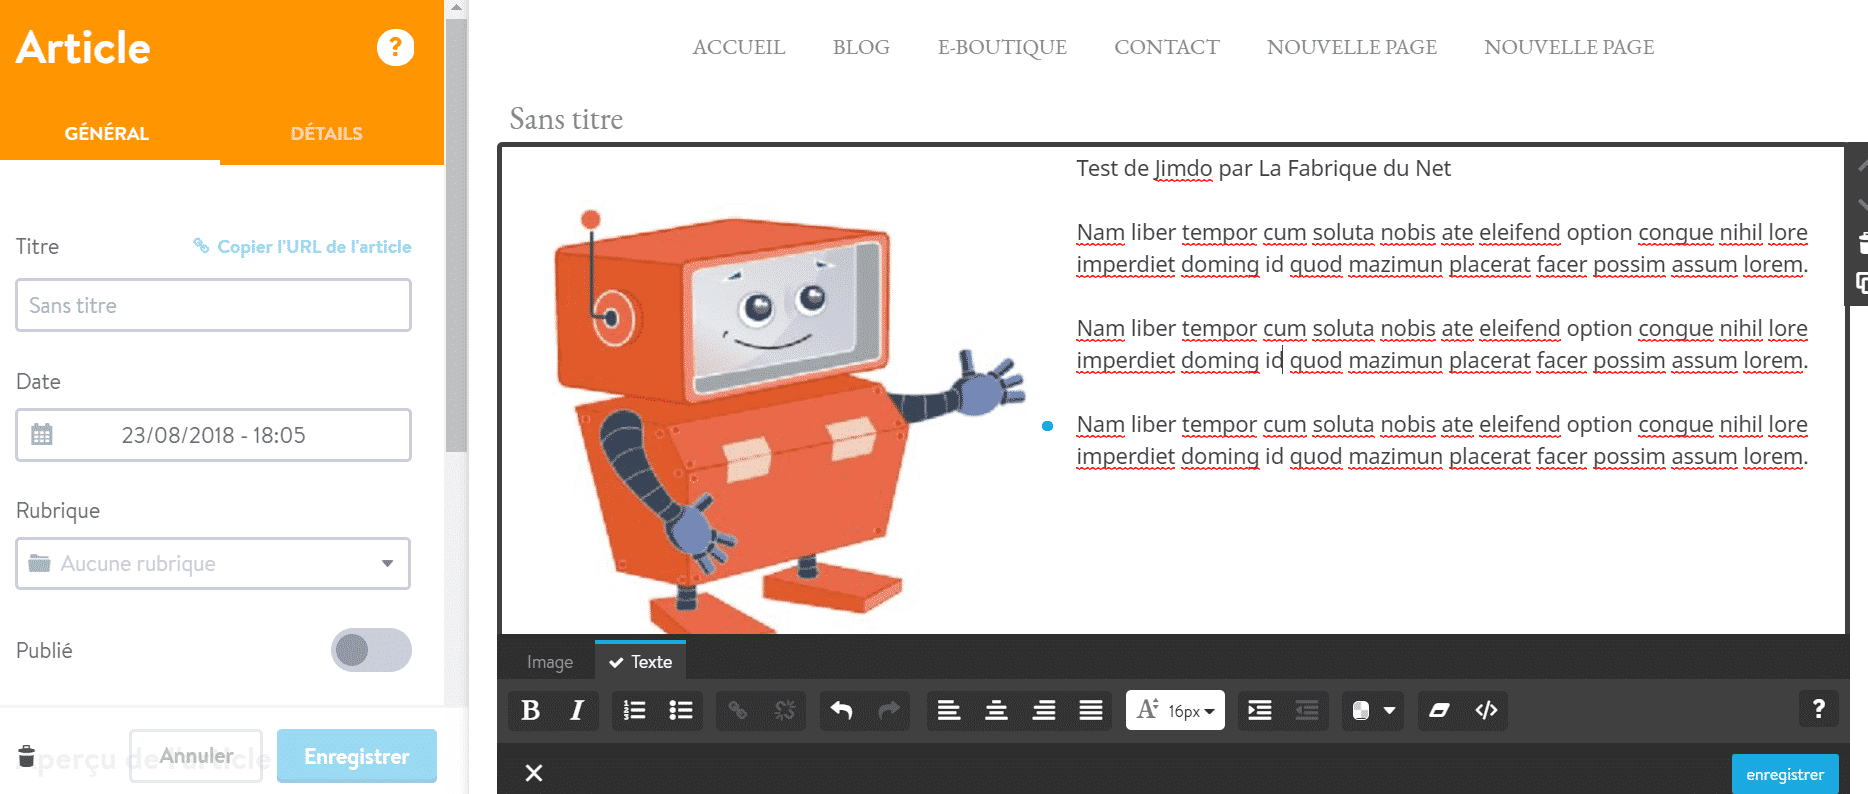The height and width of the screenshot is (794, 1868).
Task: Switch to the Image tab
Action: tap(550, 662)
